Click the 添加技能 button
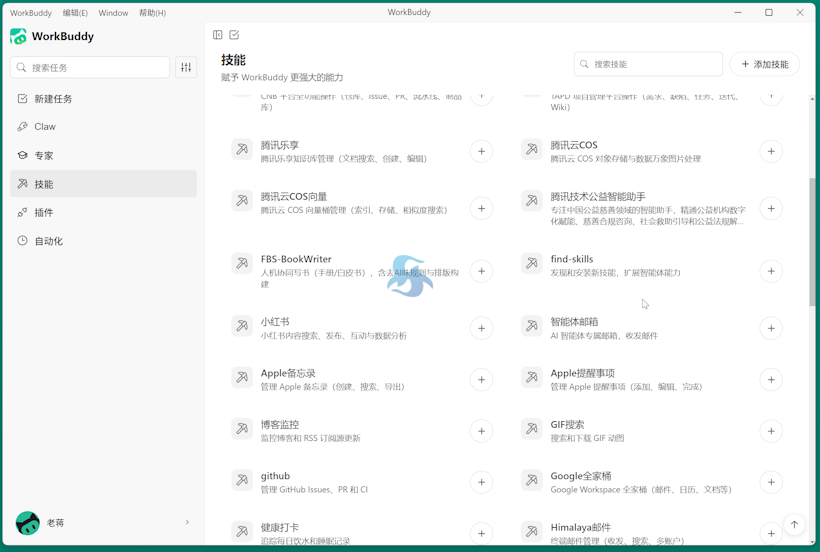The height and width of the screenshot is (552, 820). click(765, 64)
